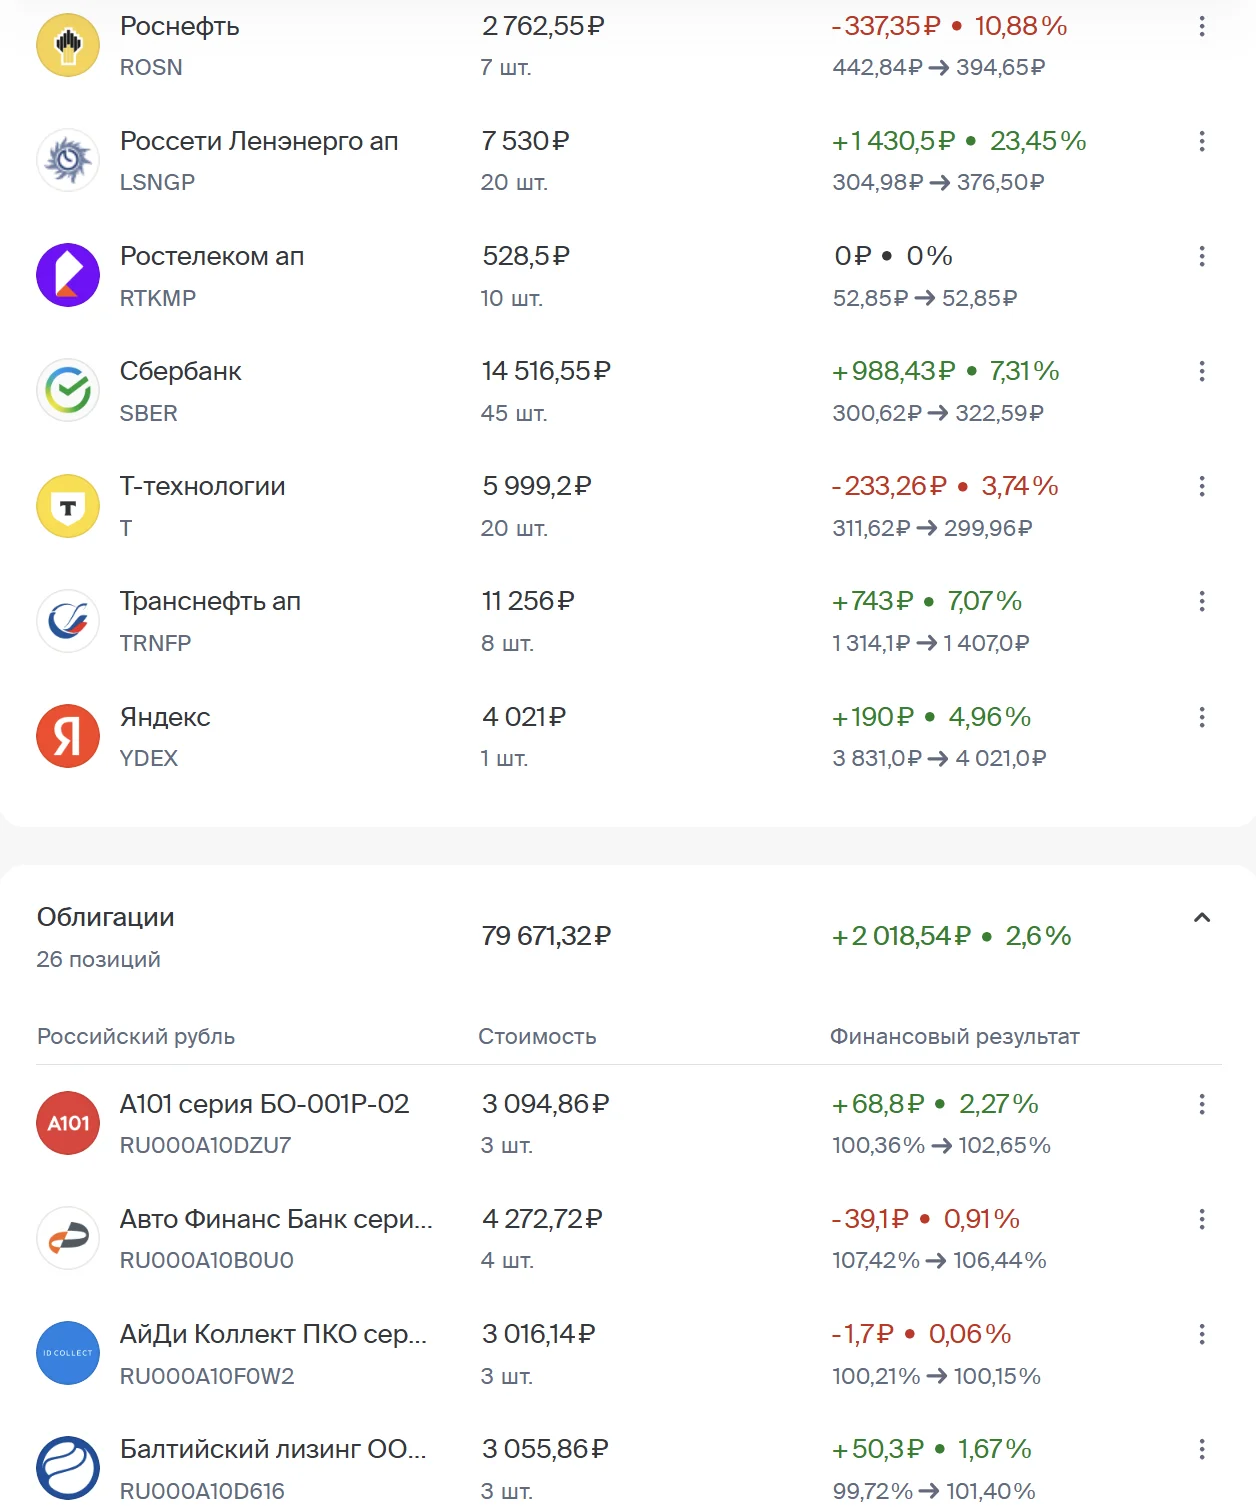The width and height of the screenshot is (1256, 1507).
Task: Click the RTKMP ticker text
Action: (158, 298)
